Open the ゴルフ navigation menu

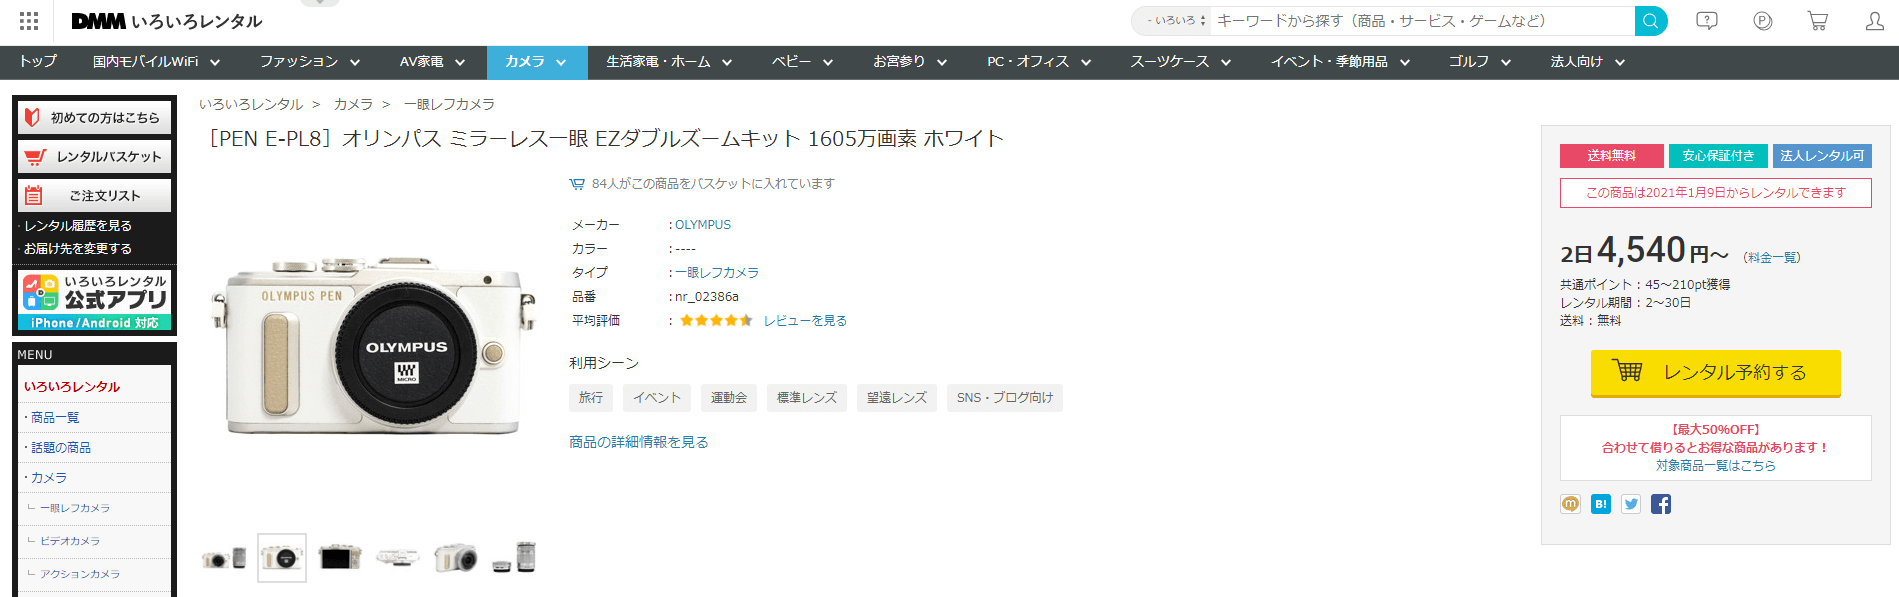pyautogui.click(x=1480, y=62)
